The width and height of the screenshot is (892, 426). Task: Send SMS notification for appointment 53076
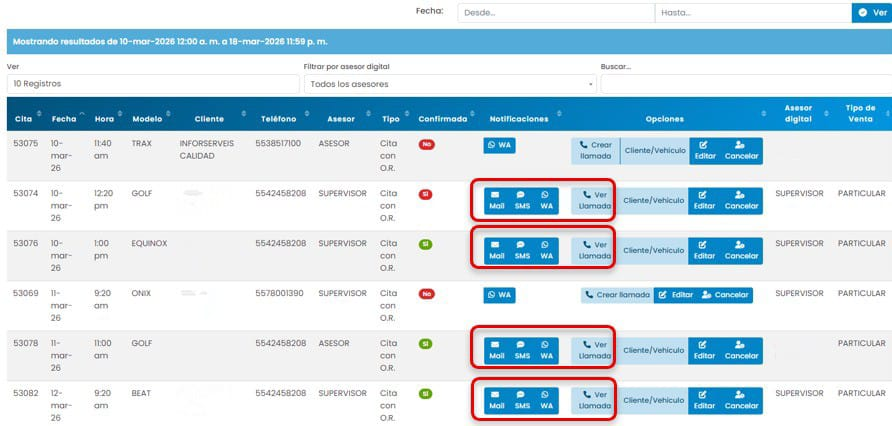click(522, 250)
